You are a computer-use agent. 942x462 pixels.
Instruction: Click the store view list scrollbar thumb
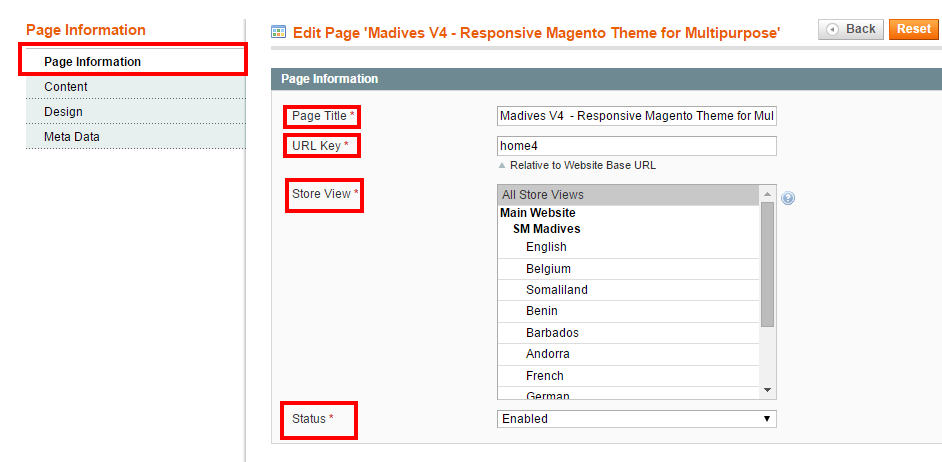(767, 264)
